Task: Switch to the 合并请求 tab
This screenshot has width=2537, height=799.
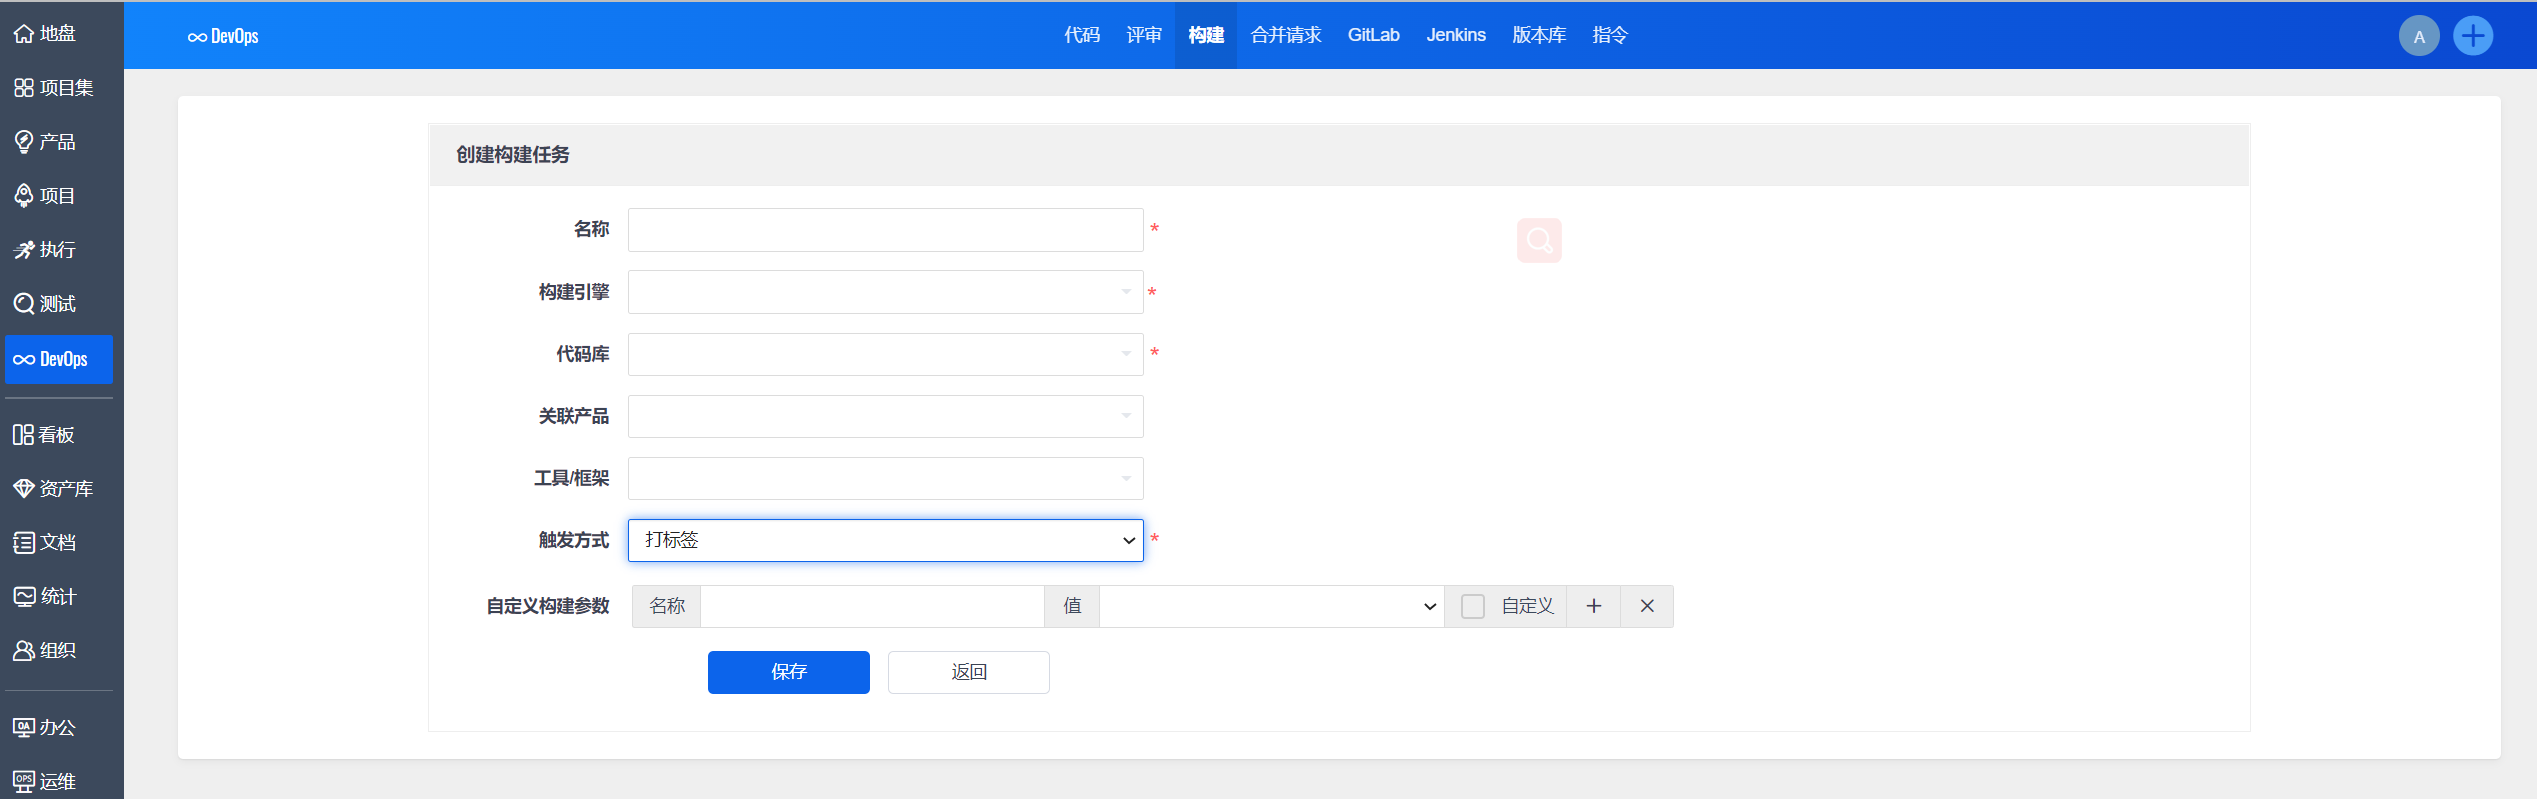Action: 1285,36
